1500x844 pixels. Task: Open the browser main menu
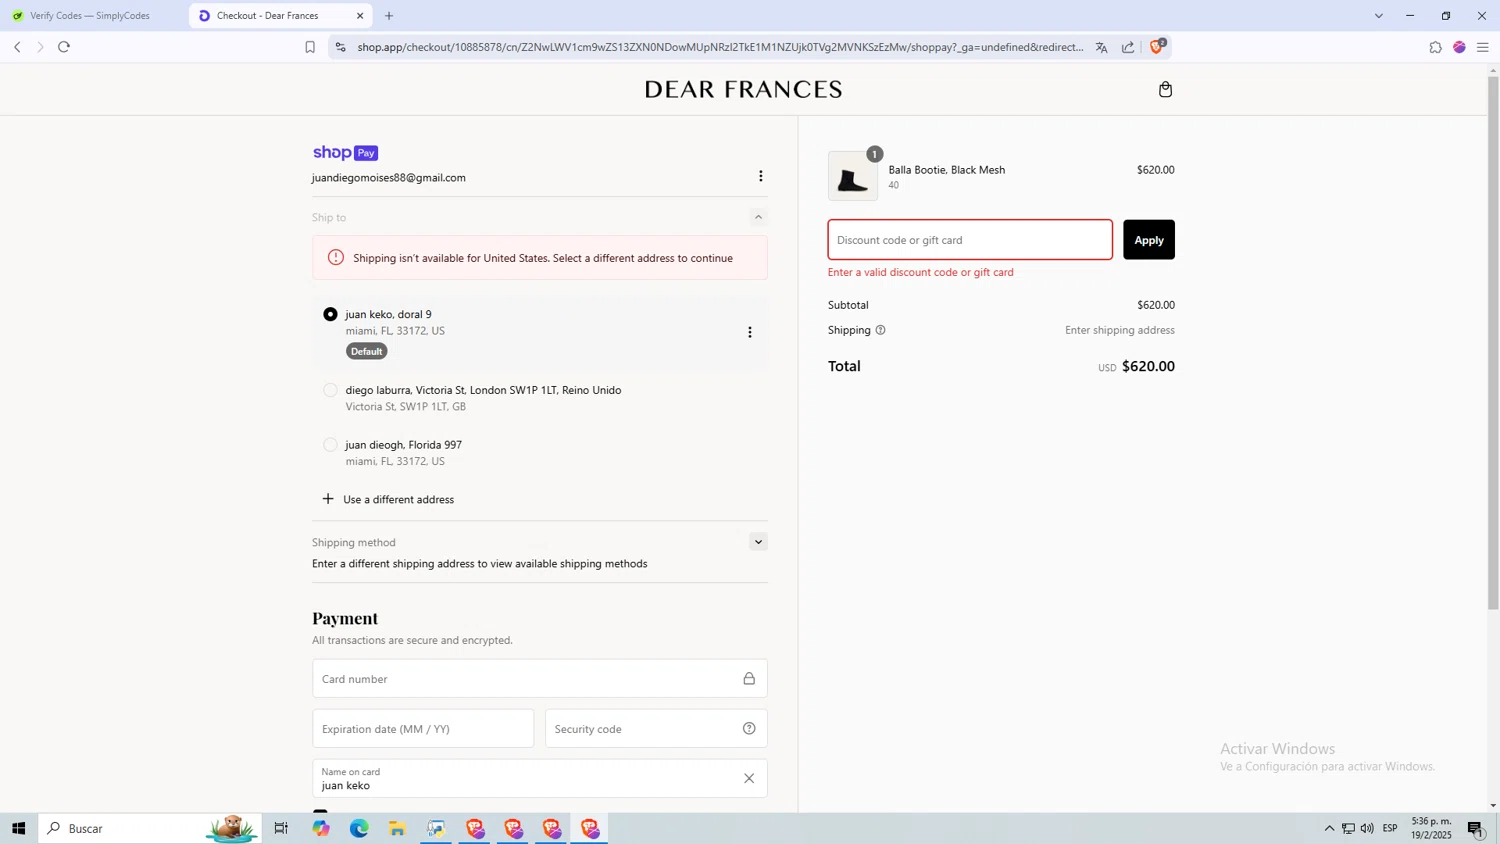coord(1482,47)
